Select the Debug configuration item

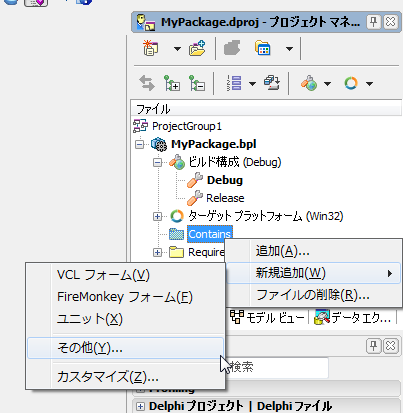(225, 180)
